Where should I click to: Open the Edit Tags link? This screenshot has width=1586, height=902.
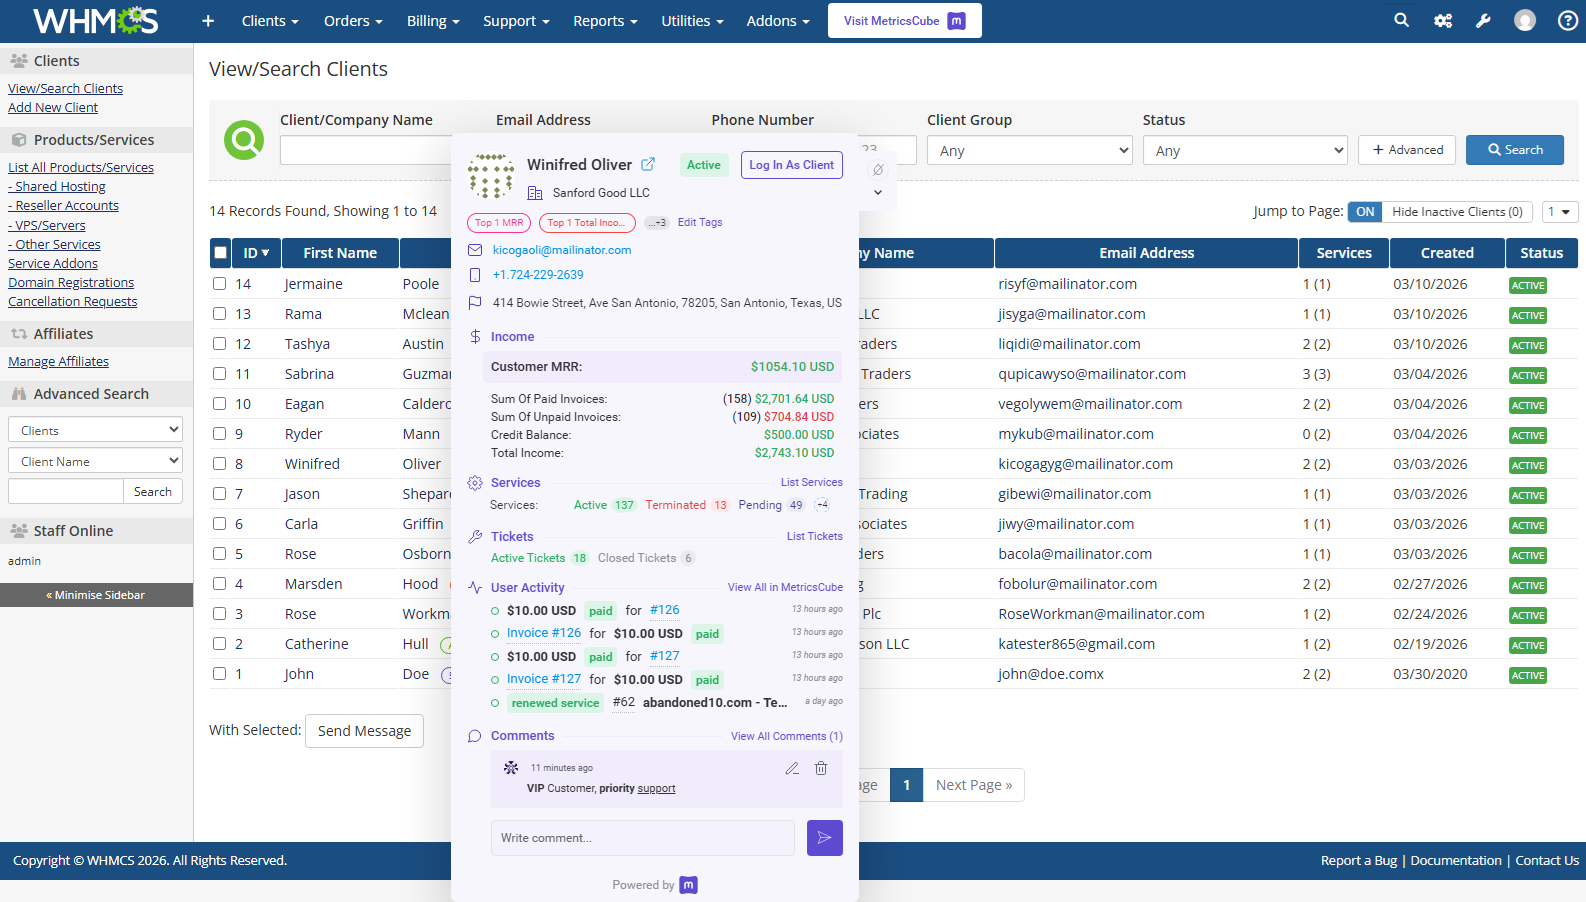[x=700, y=223]
